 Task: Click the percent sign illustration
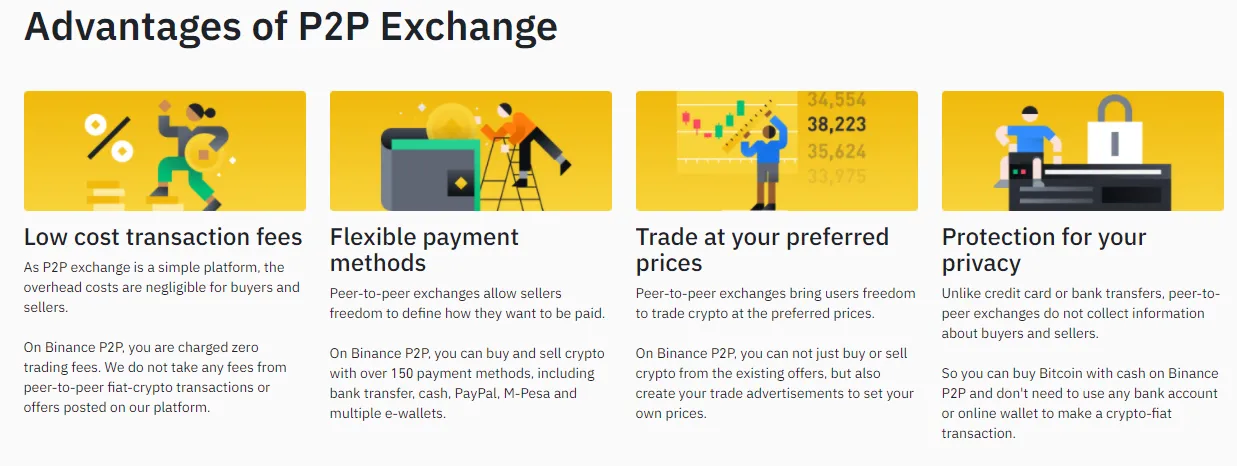(x=108, y=138)
